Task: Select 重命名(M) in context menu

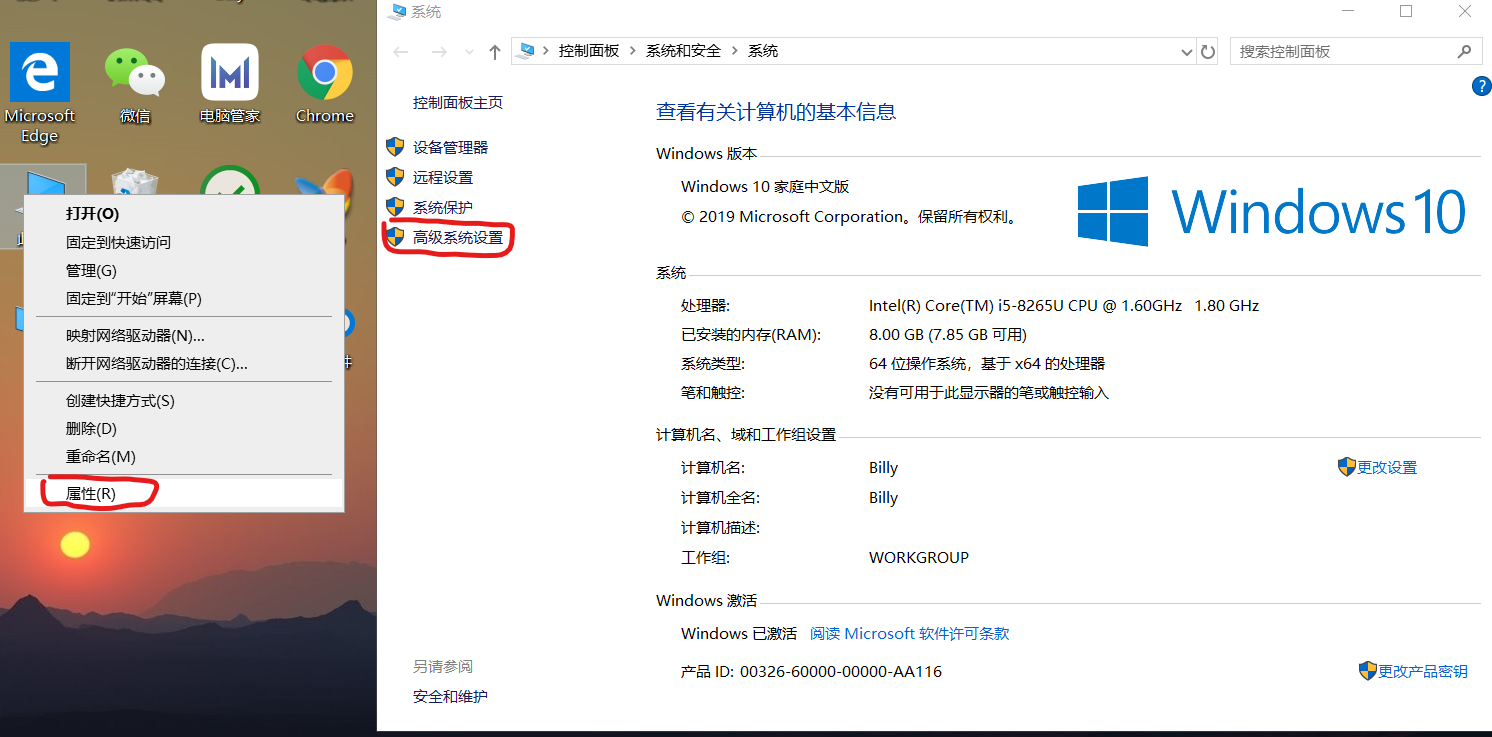Action: [184, 456]
